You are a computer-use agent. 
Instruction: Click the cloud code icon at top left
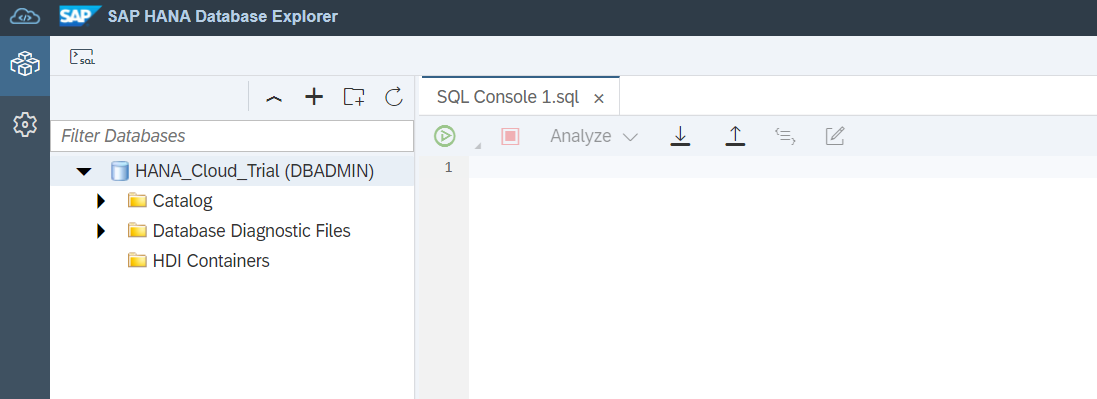[24, 15]
